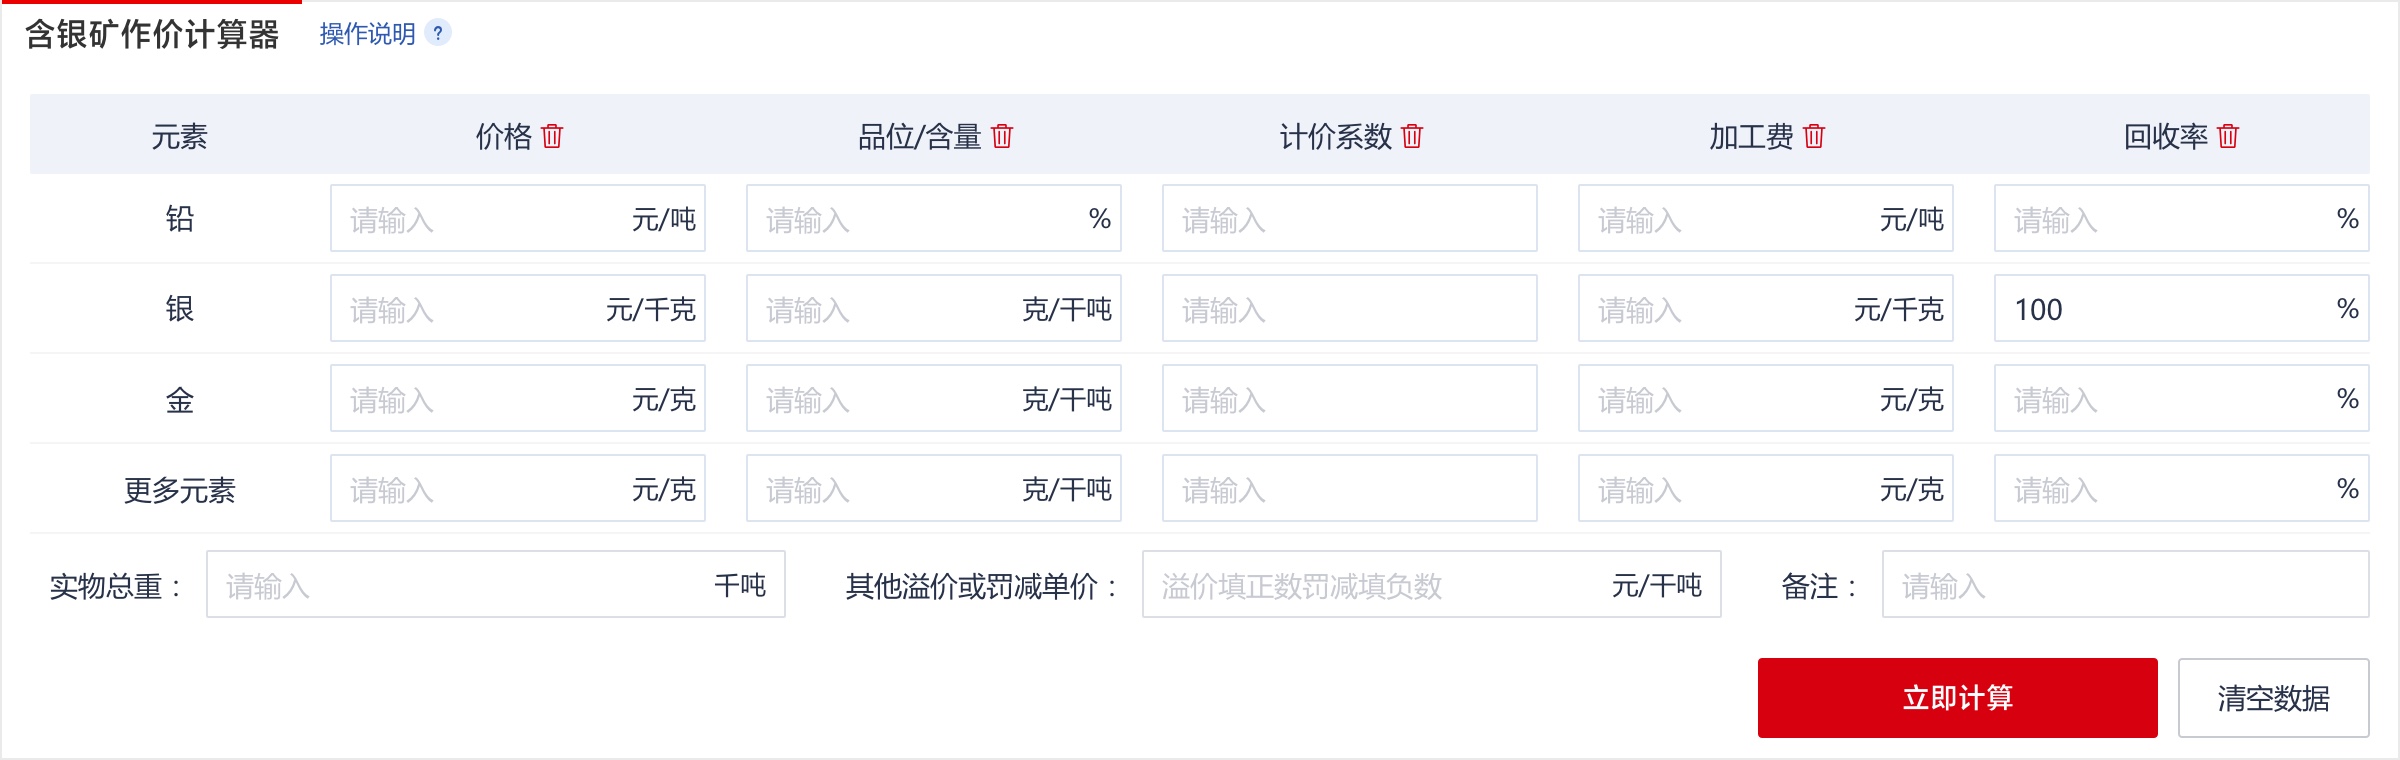Select the 银 计价系数 input field

point(1349,309)
